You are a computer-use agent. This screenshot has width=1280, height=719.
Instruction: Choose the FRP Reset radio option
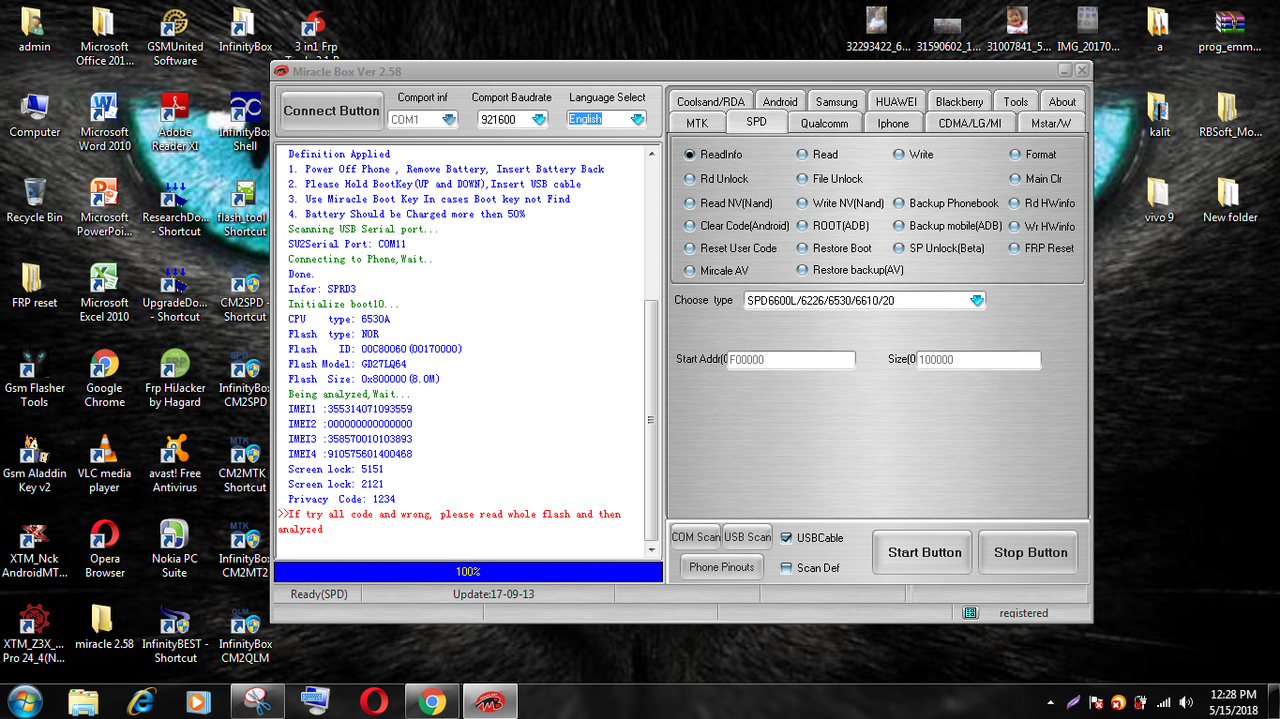click(x=1015, y=248)
